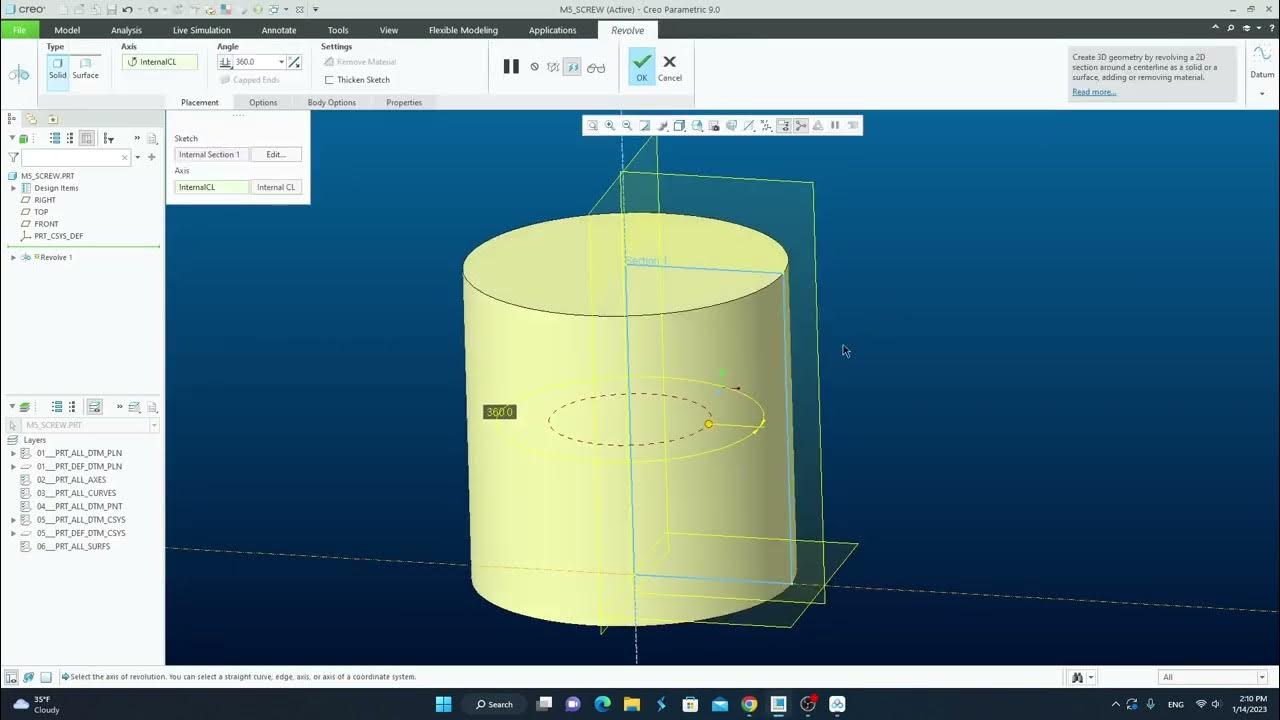Open the angle value 360.0 dropdown
The image size is (1280, 720).
click(281, 62)
